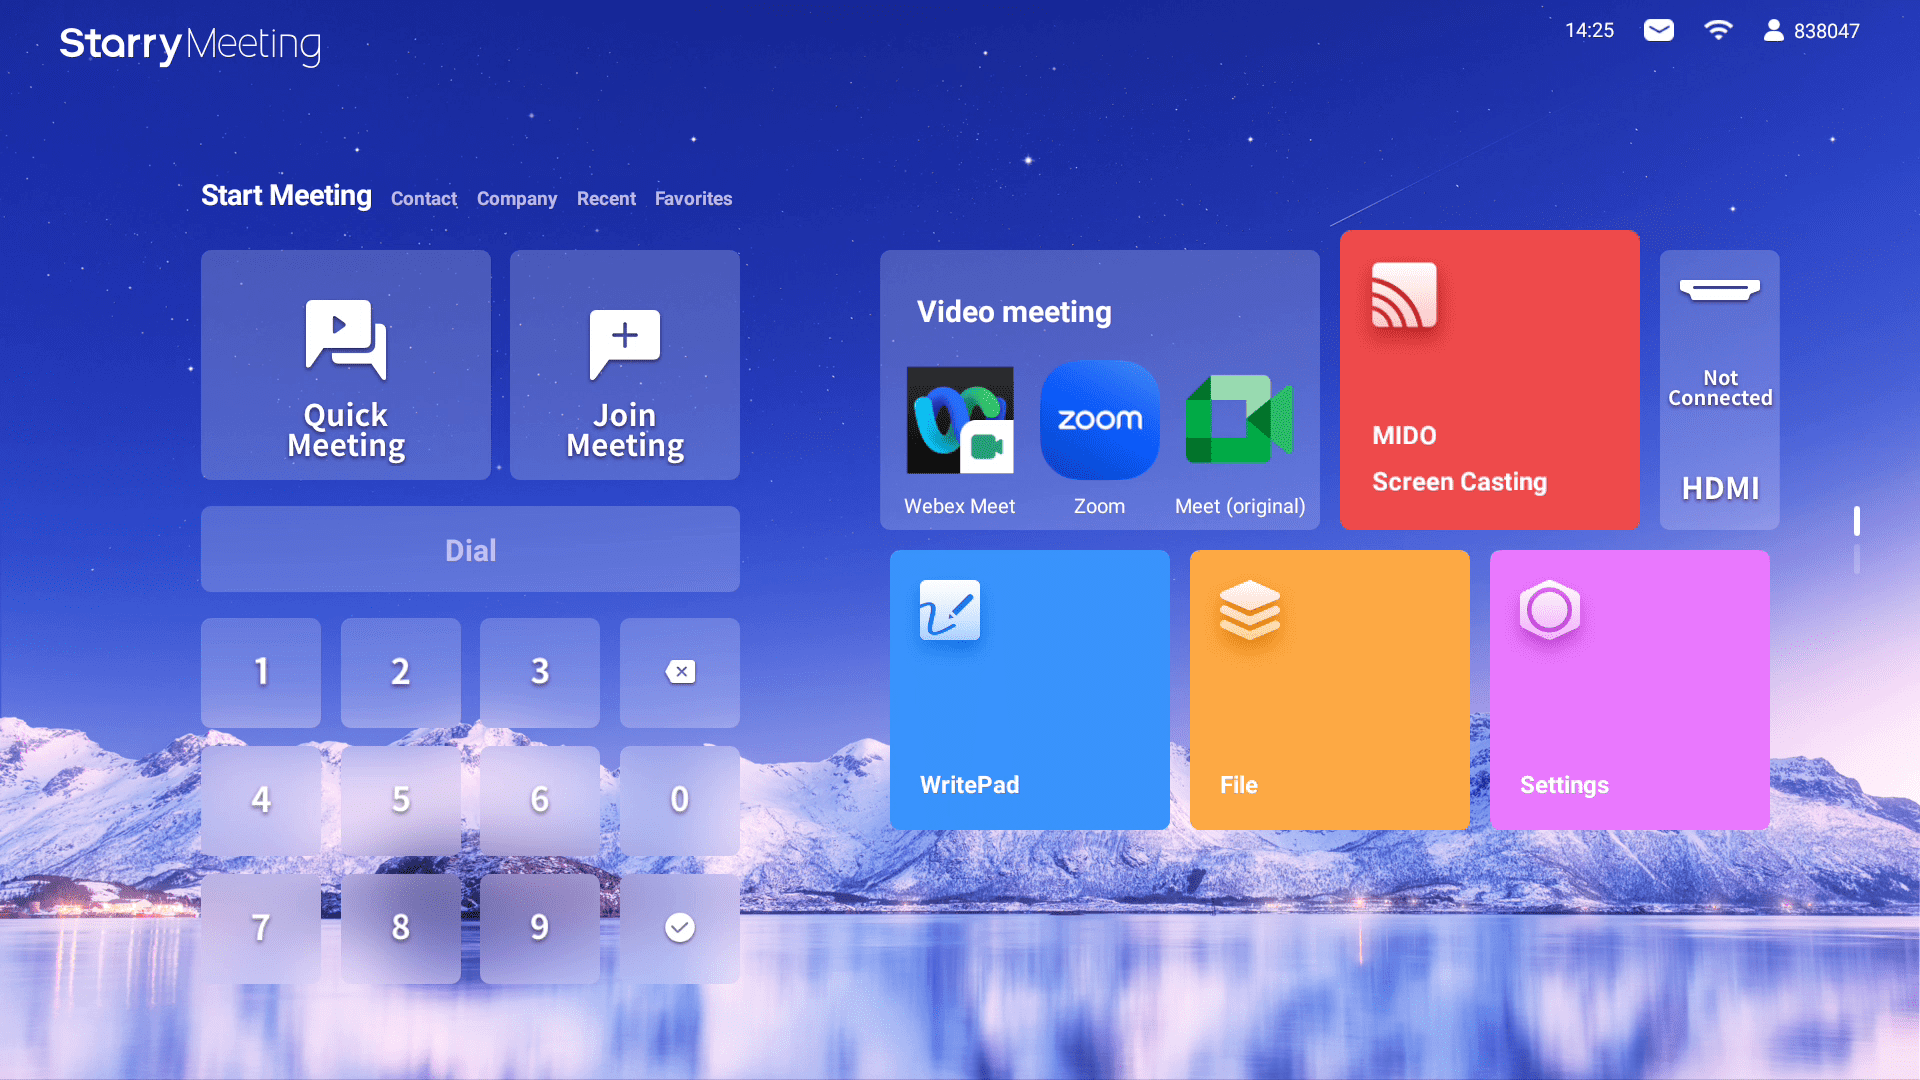Tap digit 1 on dial pad

[261, 672]
